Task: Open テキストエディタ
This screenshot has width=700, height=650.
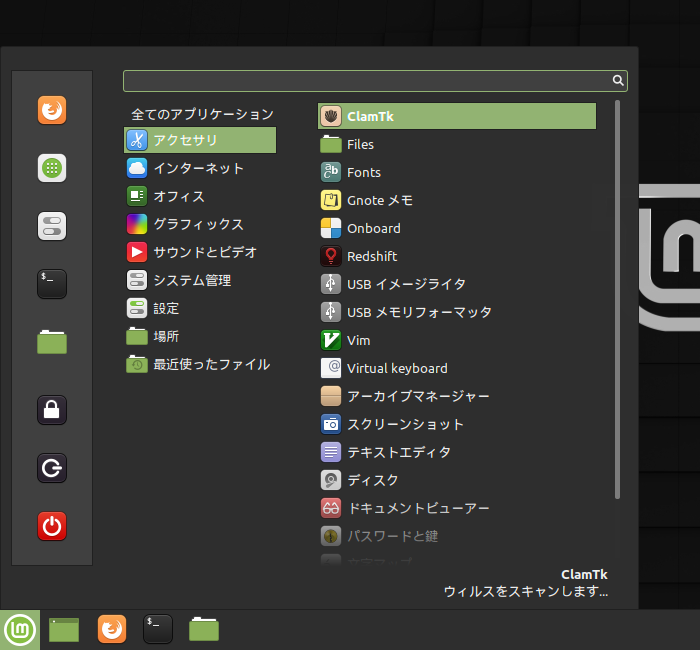Action: [x=457, y=452]
